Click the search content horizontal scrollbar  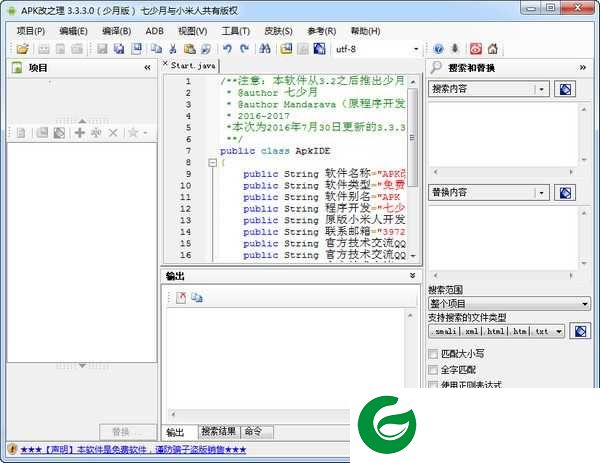point(503,172)
